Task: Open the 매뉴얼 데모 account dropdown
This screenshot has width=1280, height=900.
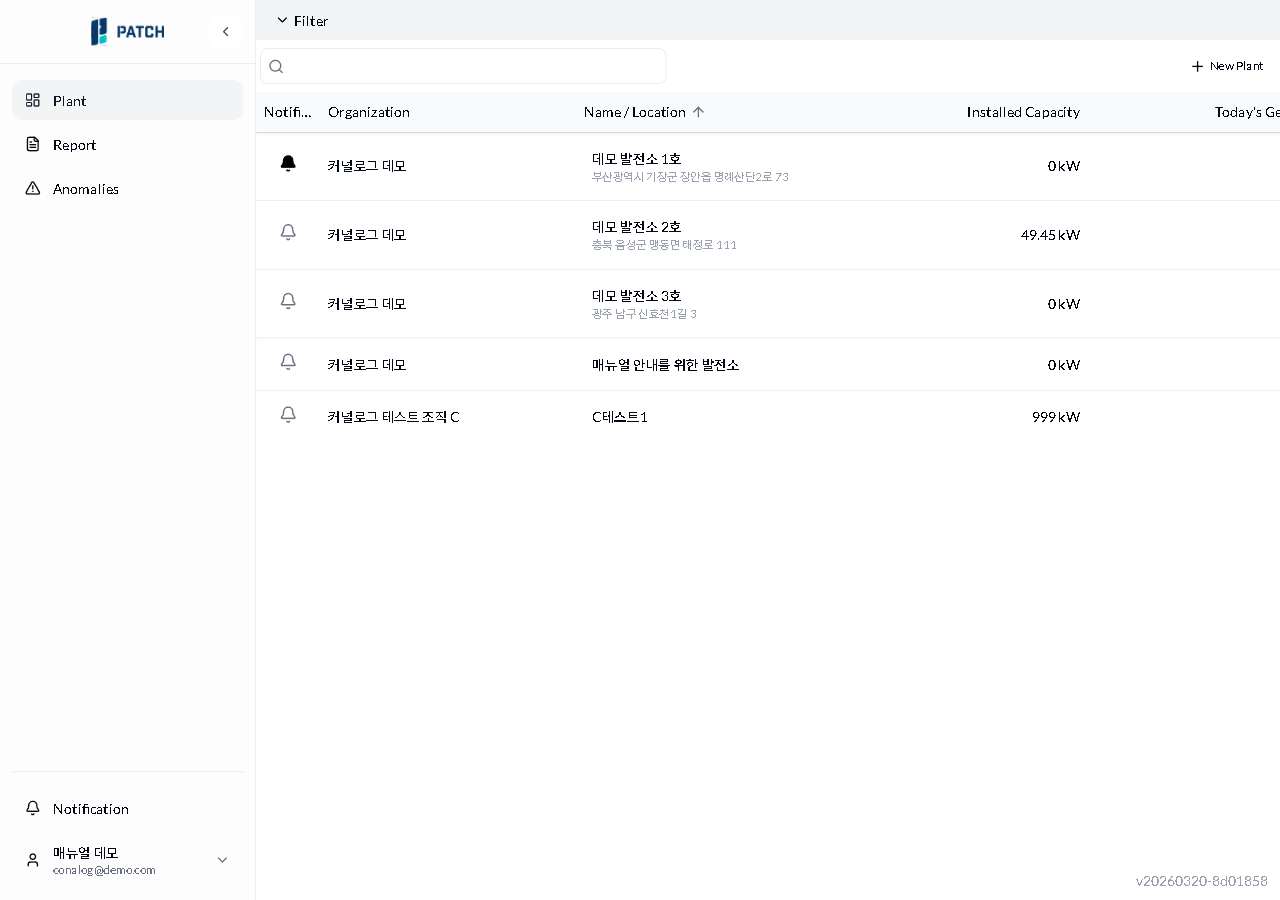Action: point(222,860)
